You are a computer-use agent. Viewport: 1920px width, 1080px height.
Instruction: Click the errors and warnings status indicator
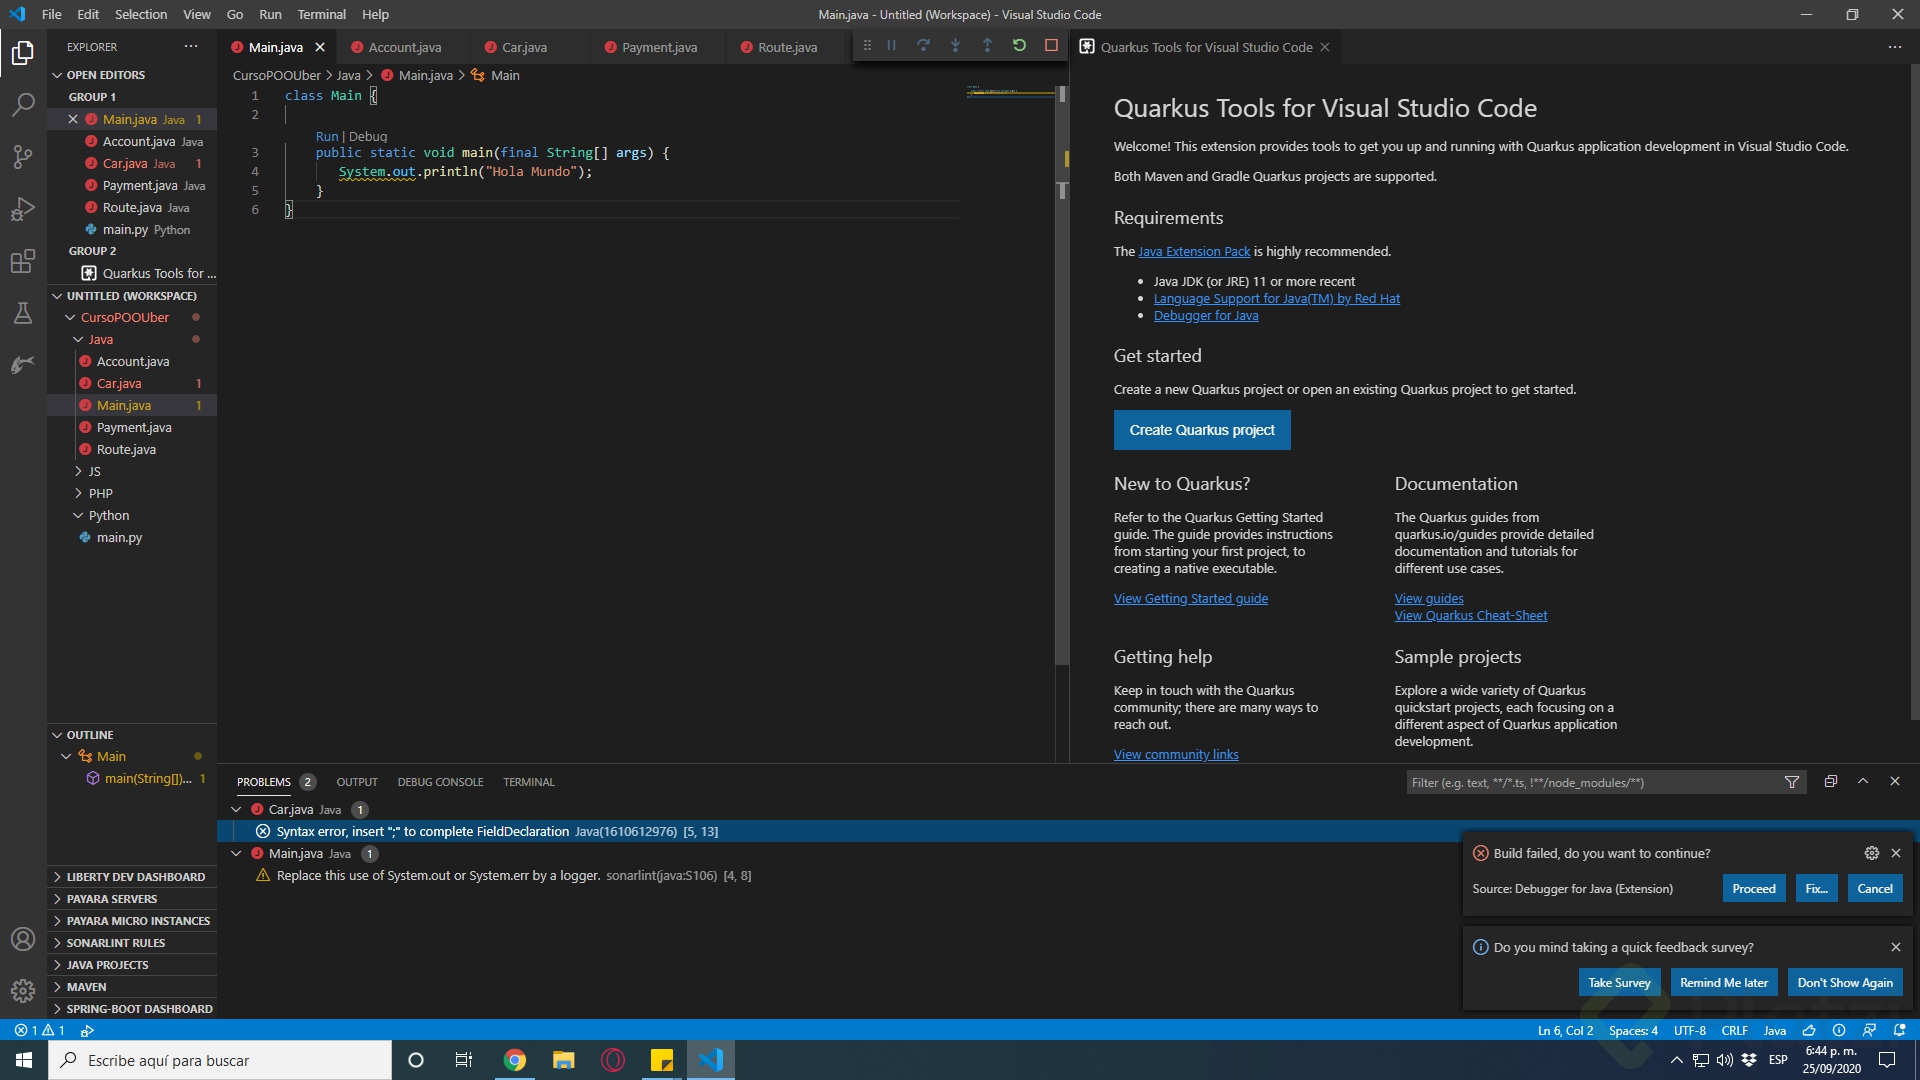click(x=40, y=1030)
